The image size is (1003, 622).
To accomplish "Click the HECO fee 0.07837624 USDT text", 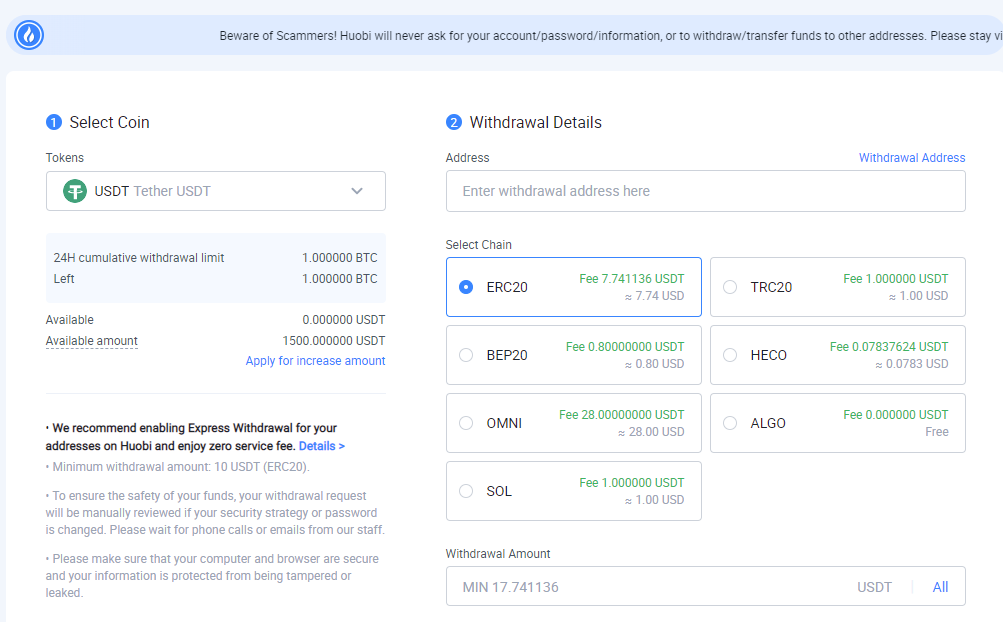I will (889, 347).
